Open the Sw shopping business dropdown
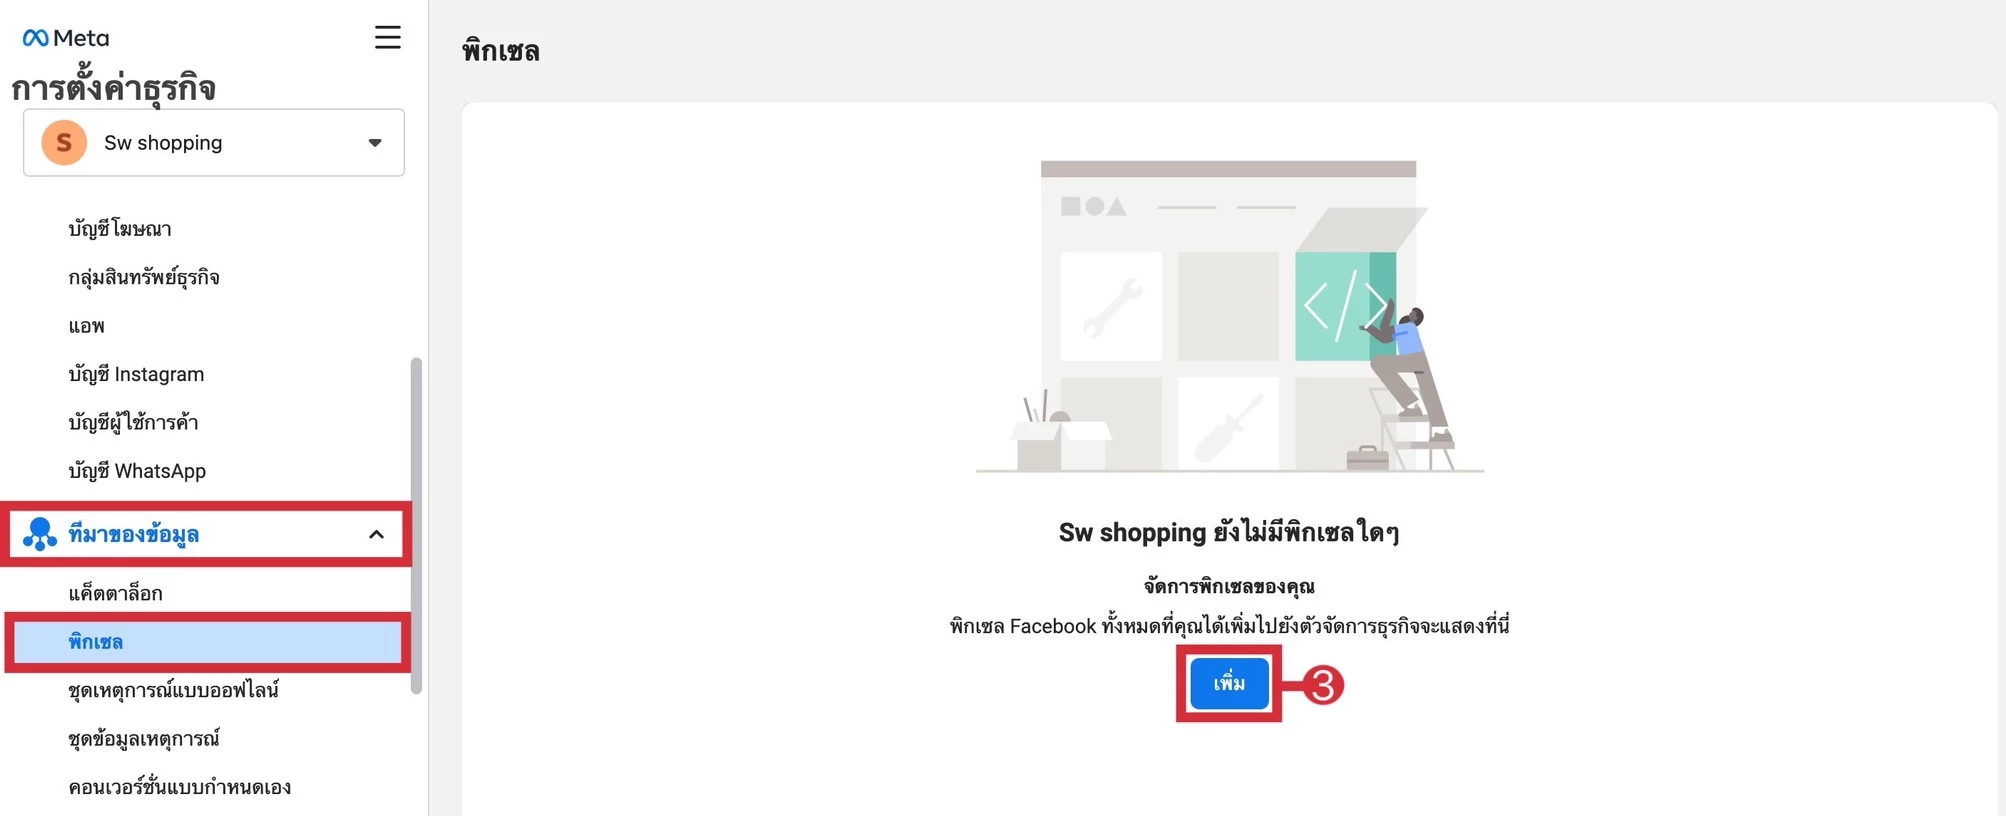Image resolution: width=2006 pixels, height=816 pixels. click(x=214, y=143)
